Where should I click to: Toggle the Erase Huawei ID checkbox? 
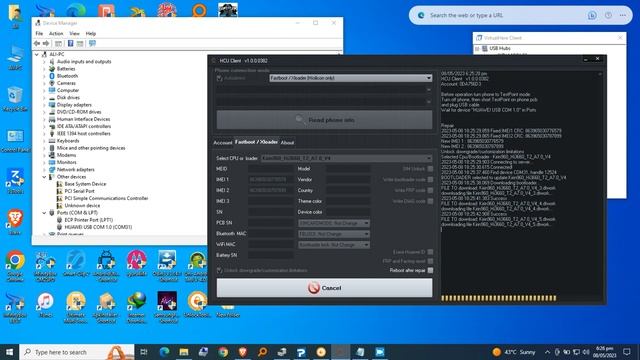[430, 252]
